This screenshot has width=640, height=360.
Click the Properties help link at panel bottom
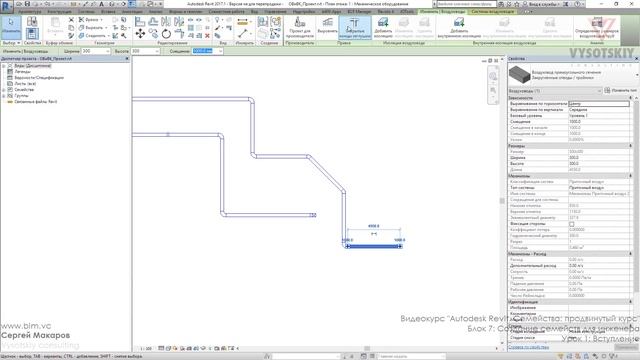click(x=528, y=347)
